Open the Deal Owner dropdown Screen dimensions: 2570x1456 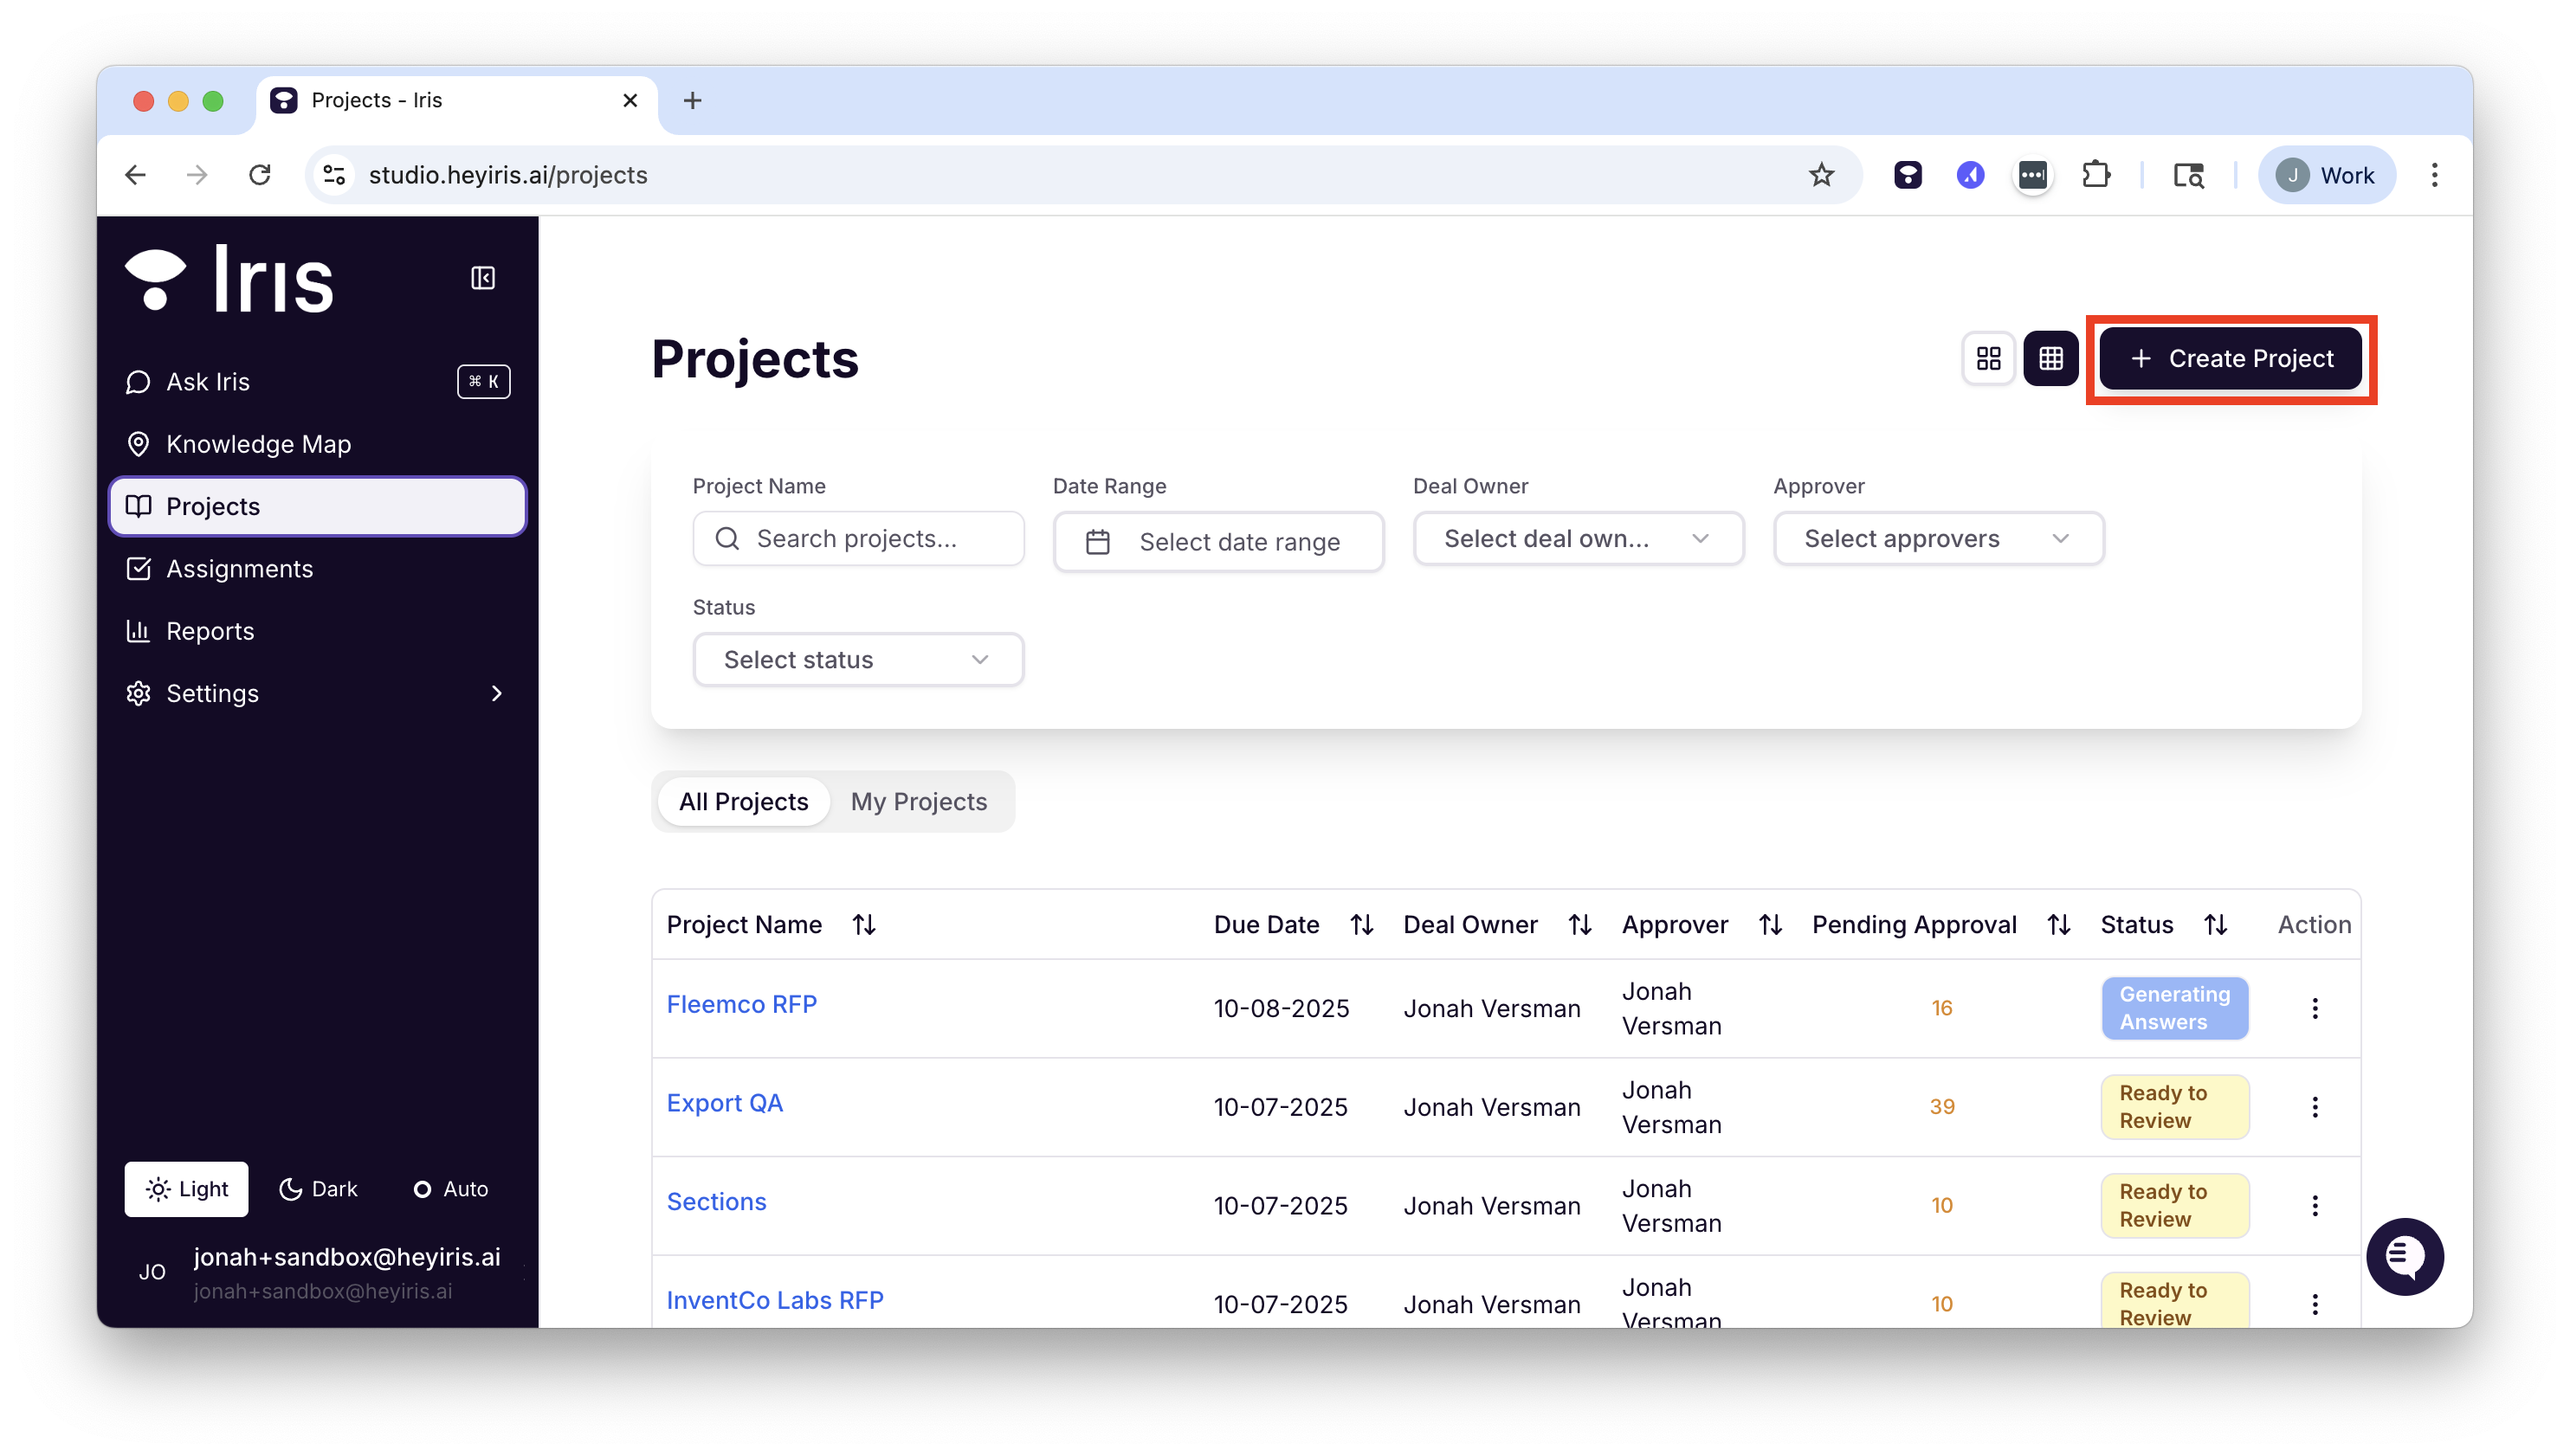[x=1578, y=539]
